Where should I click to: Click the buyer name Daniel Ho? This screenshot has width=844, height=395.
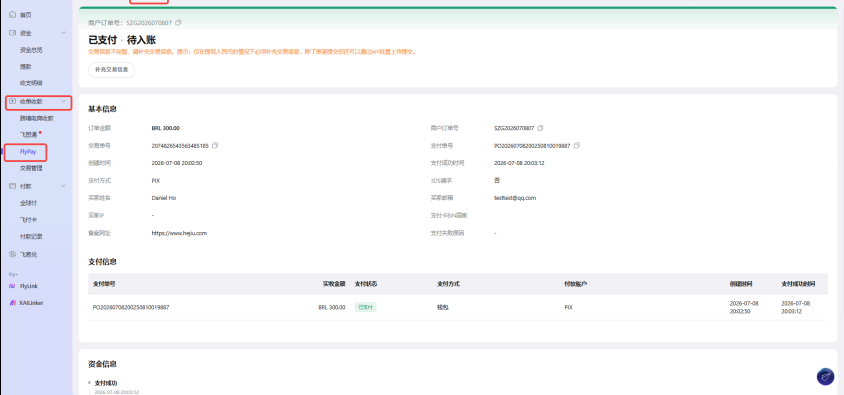coord(164,198)
